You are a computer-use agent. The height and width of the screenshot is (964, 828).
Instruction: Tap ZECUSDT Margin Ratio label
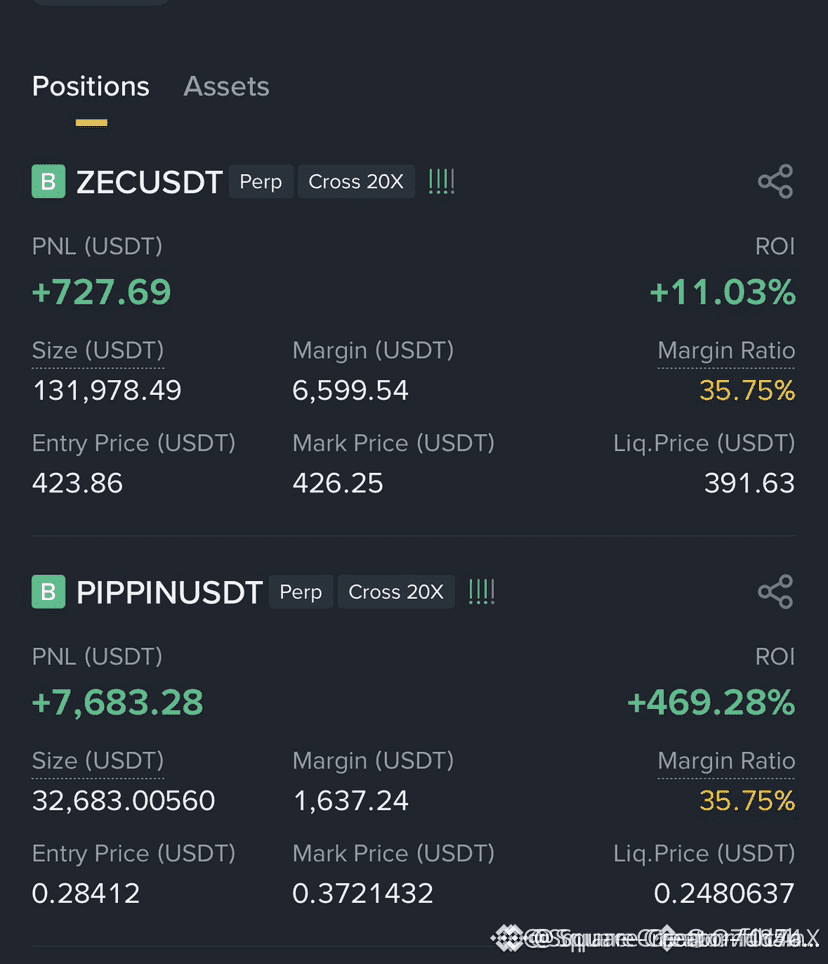pyautogui.click(x=726, y=351)
